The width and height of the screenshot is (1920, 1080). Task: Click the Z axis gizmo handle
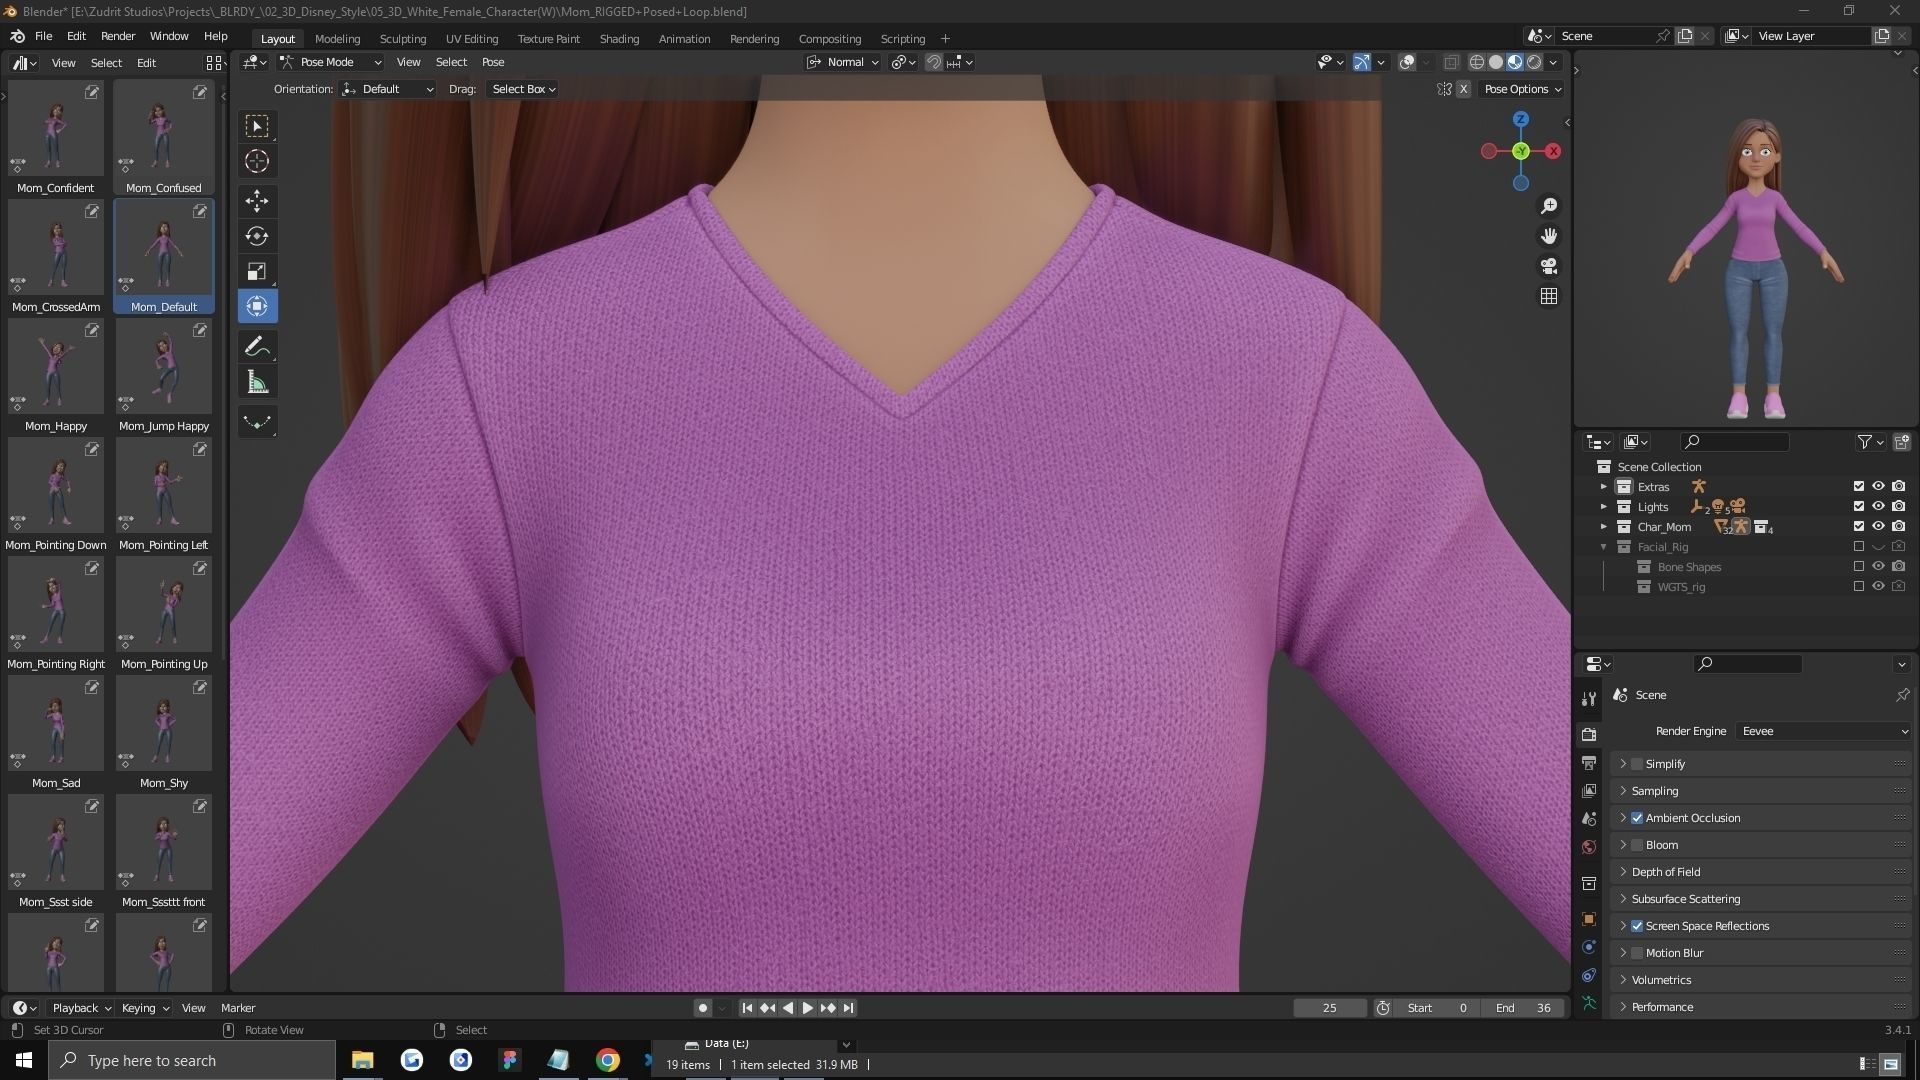[x=1521, y=119]
